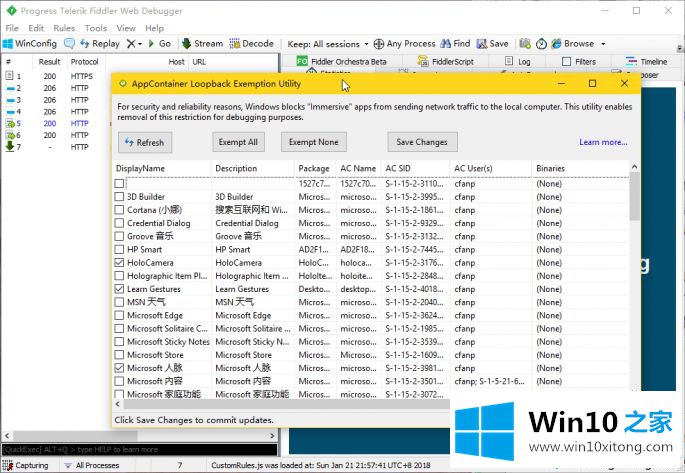
Task: Open the Help menu
Action: tap(154, 28)
